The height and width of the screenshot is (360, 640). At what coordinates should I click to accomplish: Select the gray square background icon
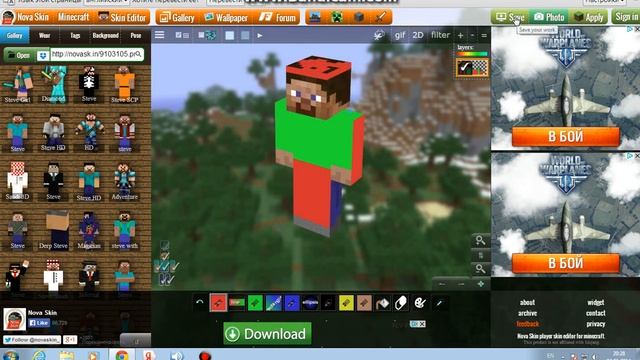click(x=244, y=36)
